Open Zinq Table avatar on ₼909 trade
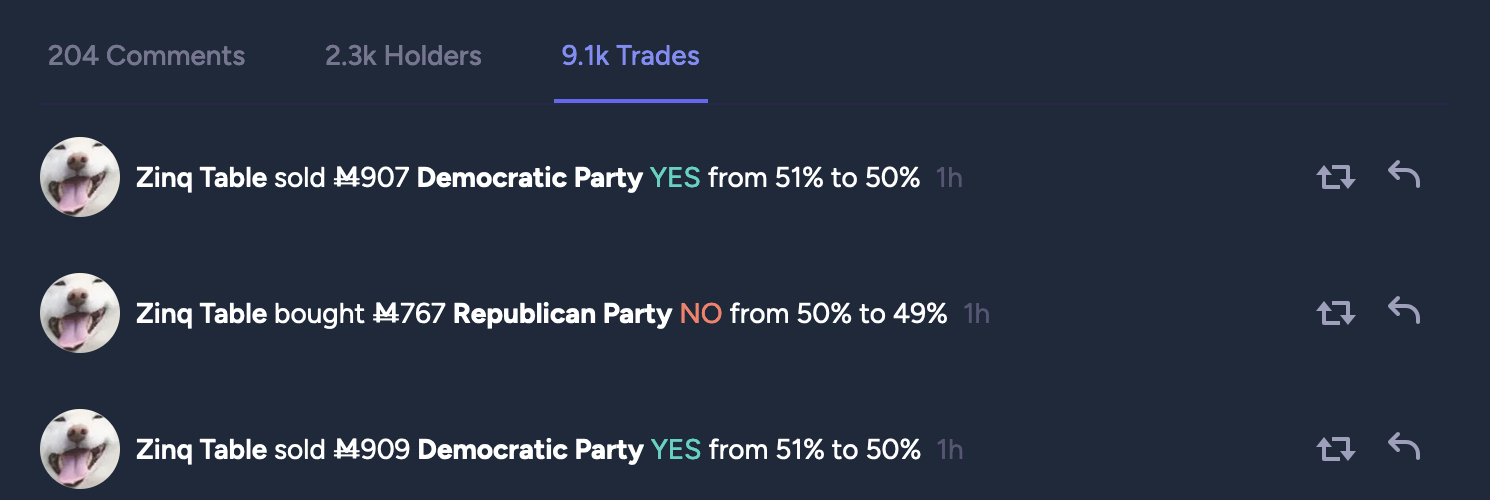 click(80, 449)
